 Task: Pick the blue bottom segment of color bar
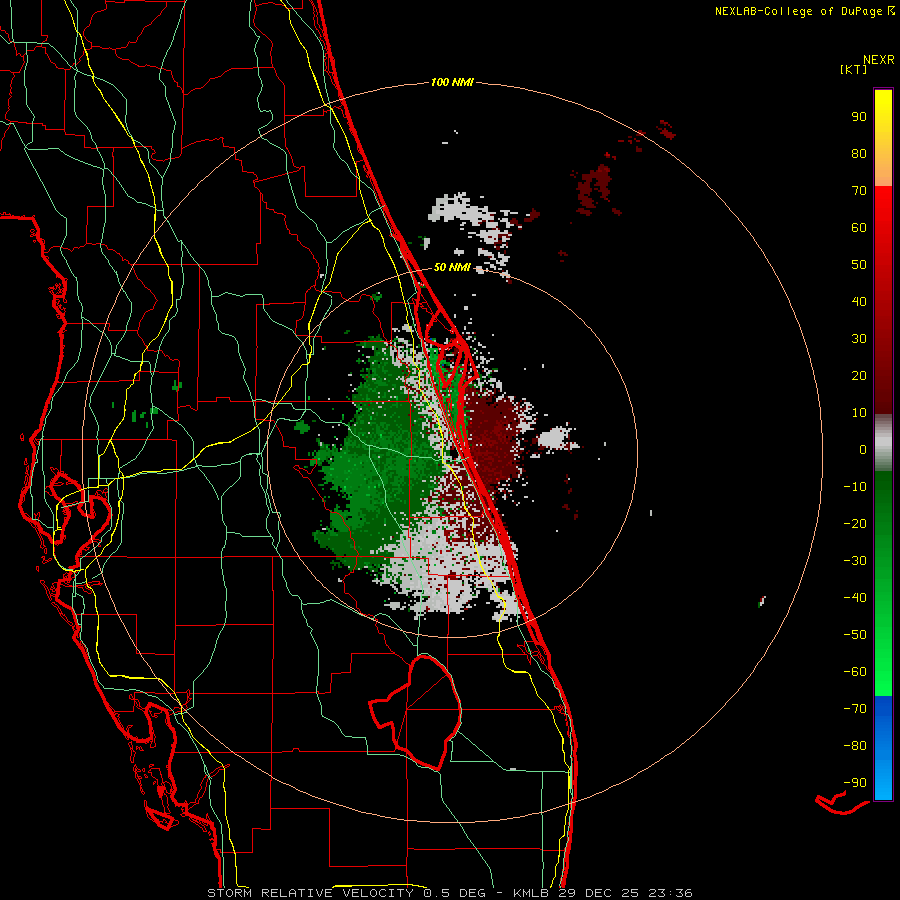coord(883,748)
